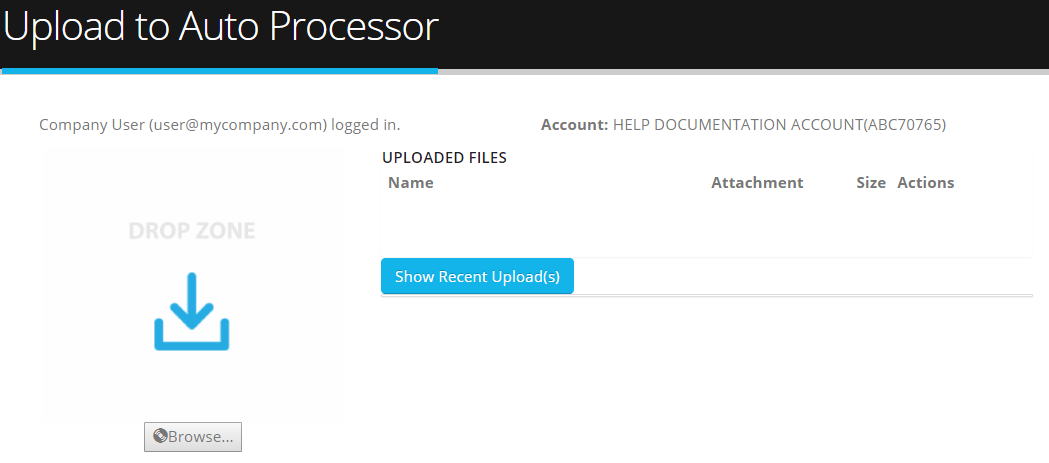Click empty black header right of title

pos(743,32)
